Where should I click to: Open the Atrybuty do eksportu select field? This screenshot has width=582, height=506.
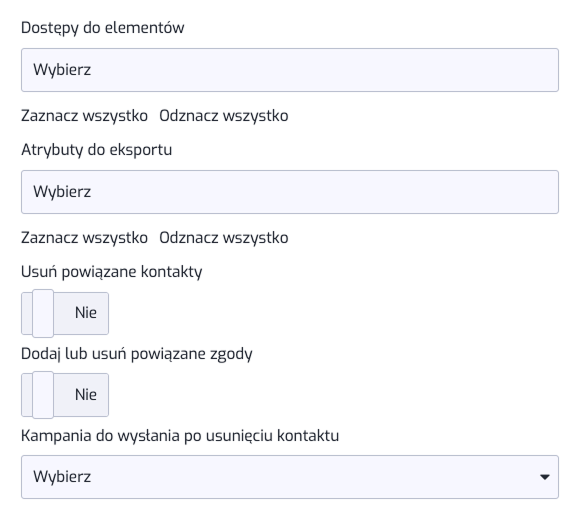(290, 192)
